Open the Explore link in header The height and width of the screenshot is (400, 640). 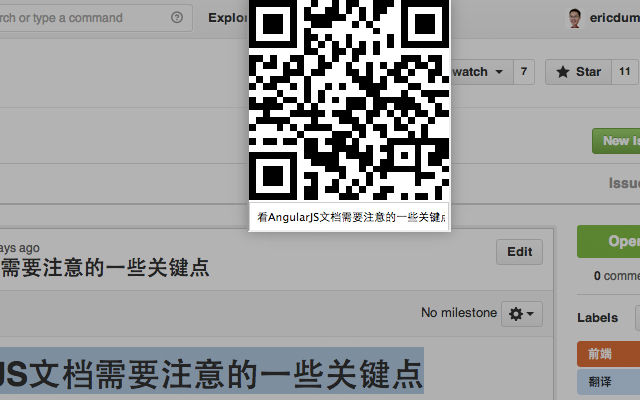[228, 18]
